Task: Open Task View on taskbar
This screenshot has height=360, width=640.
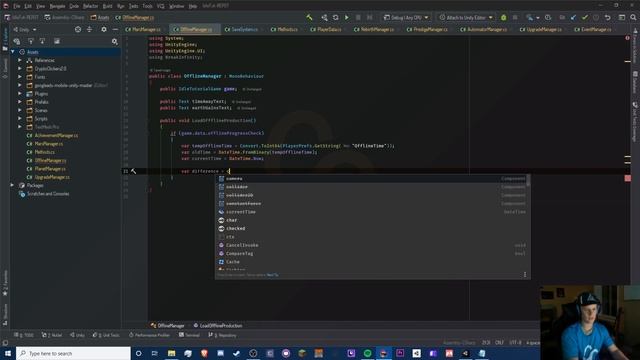Action: [155, 353]
